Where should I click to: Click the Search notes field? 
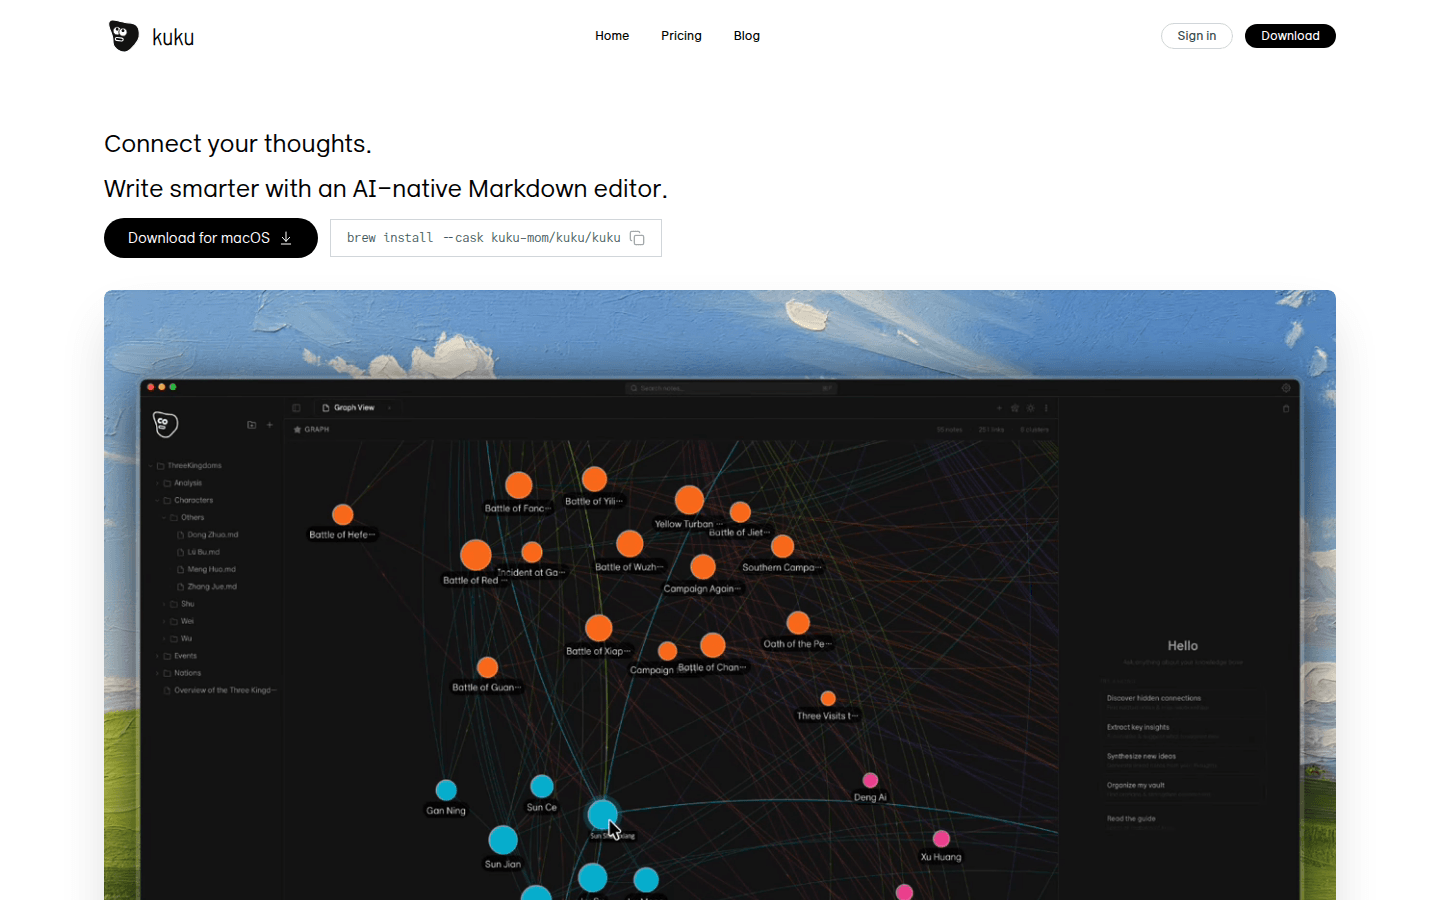[730, 388]
